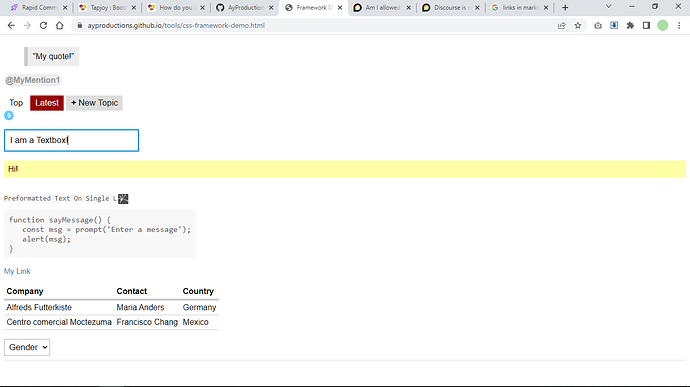The height and width of the screenshot is (387, 690).
Task: Close the Framework Demo tab
Action: coord(340,7)
